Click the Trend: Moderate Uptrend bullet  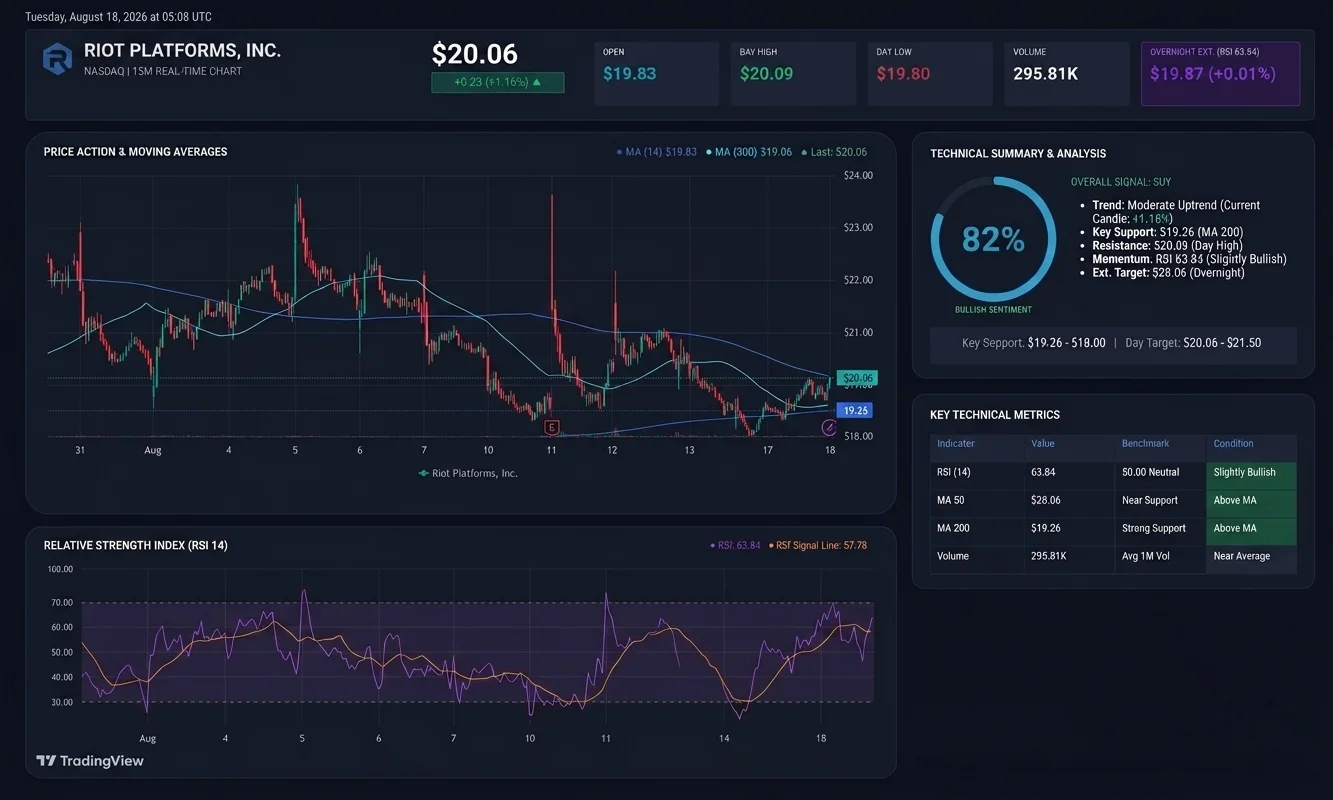[x=1176, y=212]
